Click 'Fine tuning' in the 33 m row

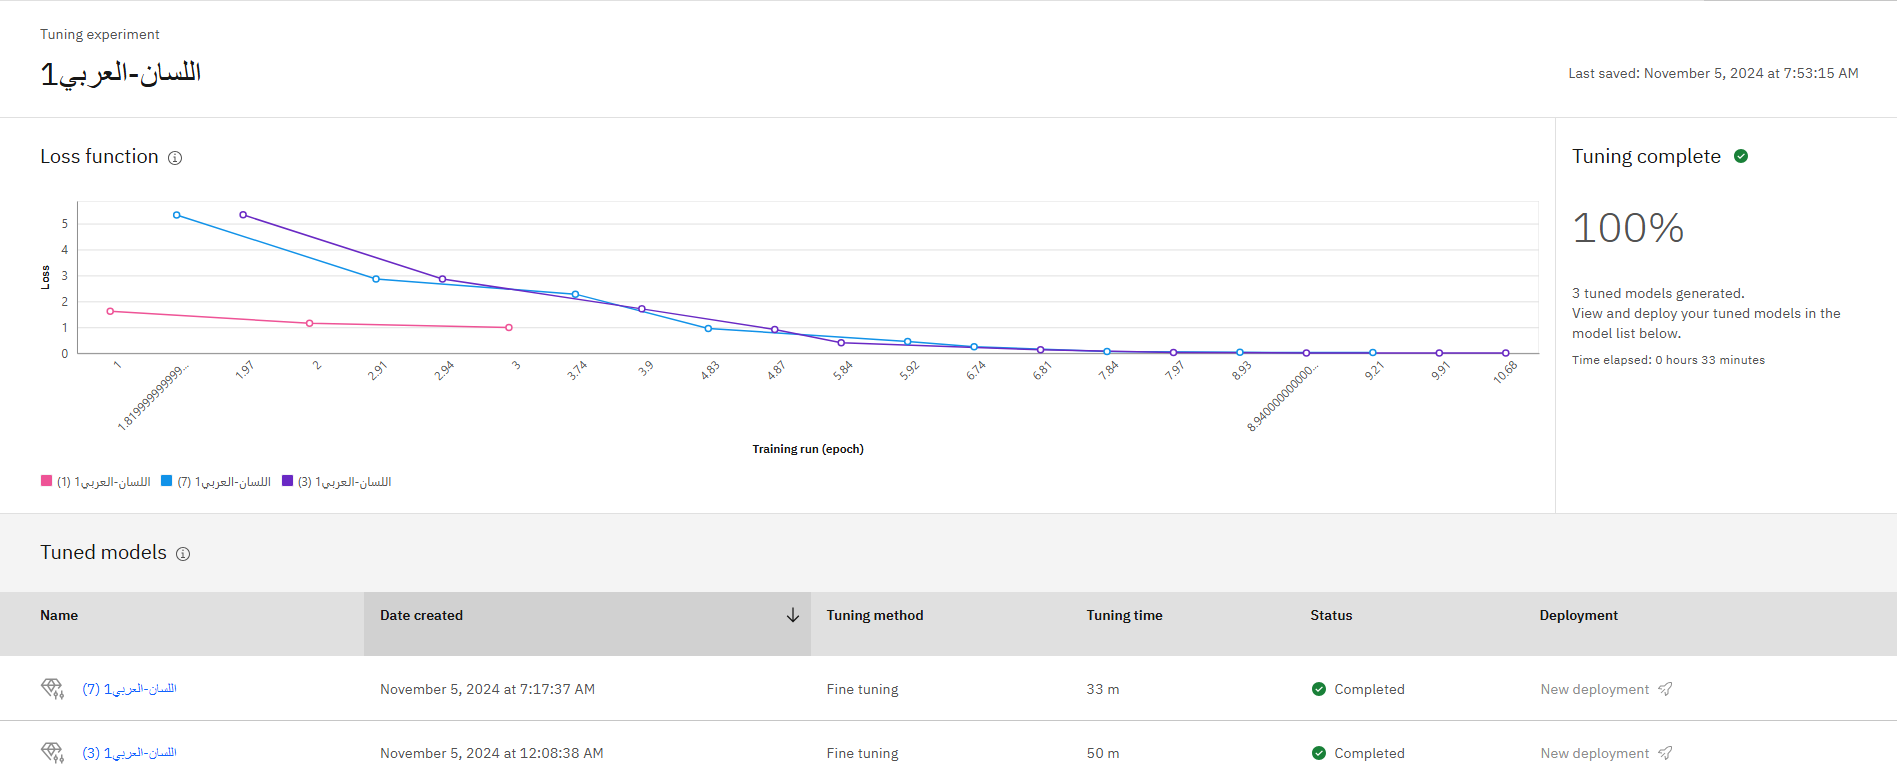click(862, 689)
